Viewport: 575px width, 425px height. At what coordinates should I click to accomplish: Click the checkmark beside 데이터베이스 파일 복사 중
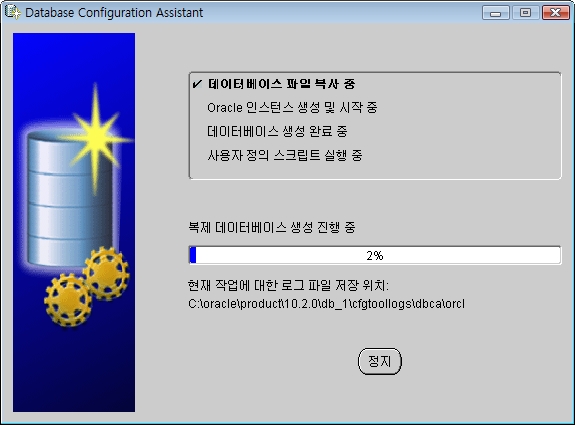pos(197,84)
